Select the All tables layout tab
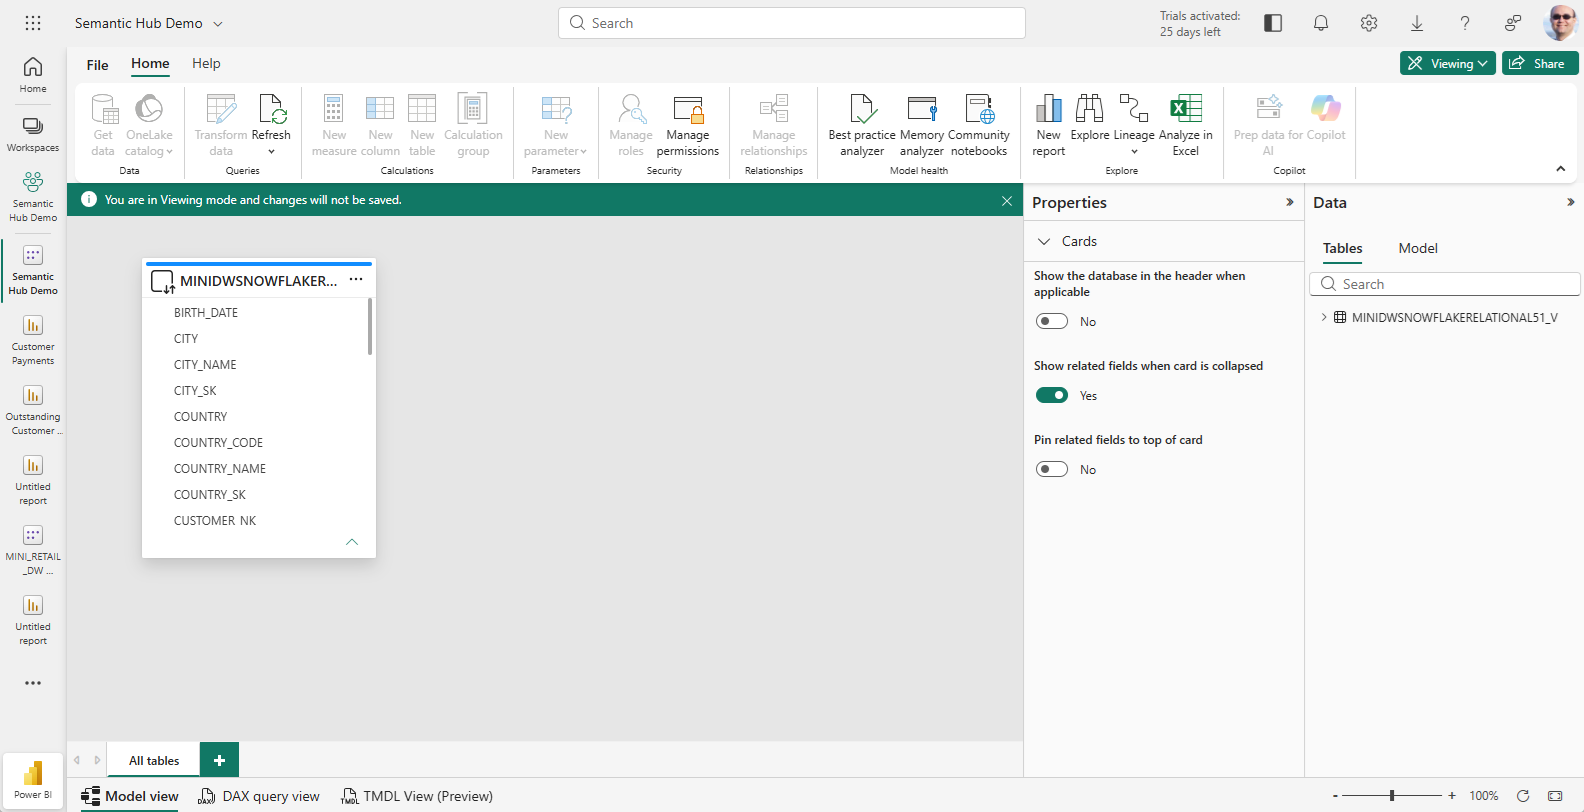The width and height of the screenshot is (1584, 812). (154, 760)
